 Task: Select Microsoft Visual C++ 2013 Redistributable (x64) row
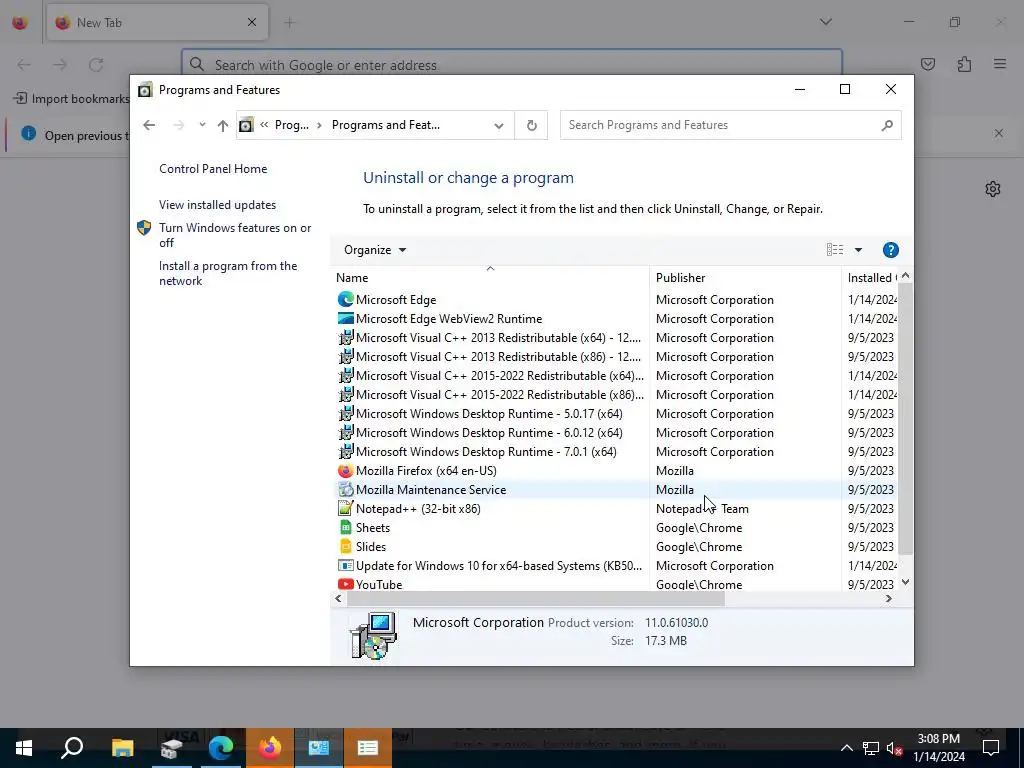[616, 338]
